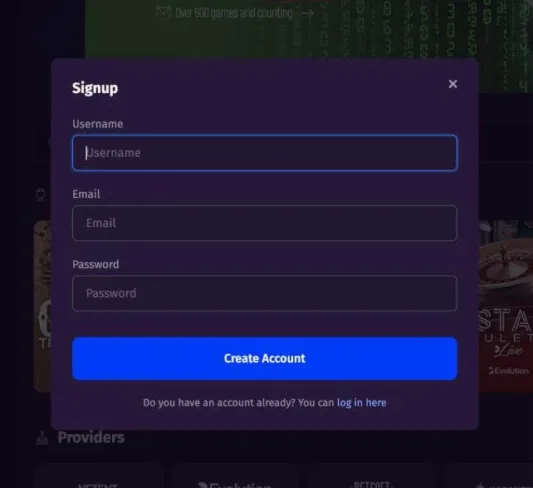Open the Evolution roulette Live game thumbnail

506,306
